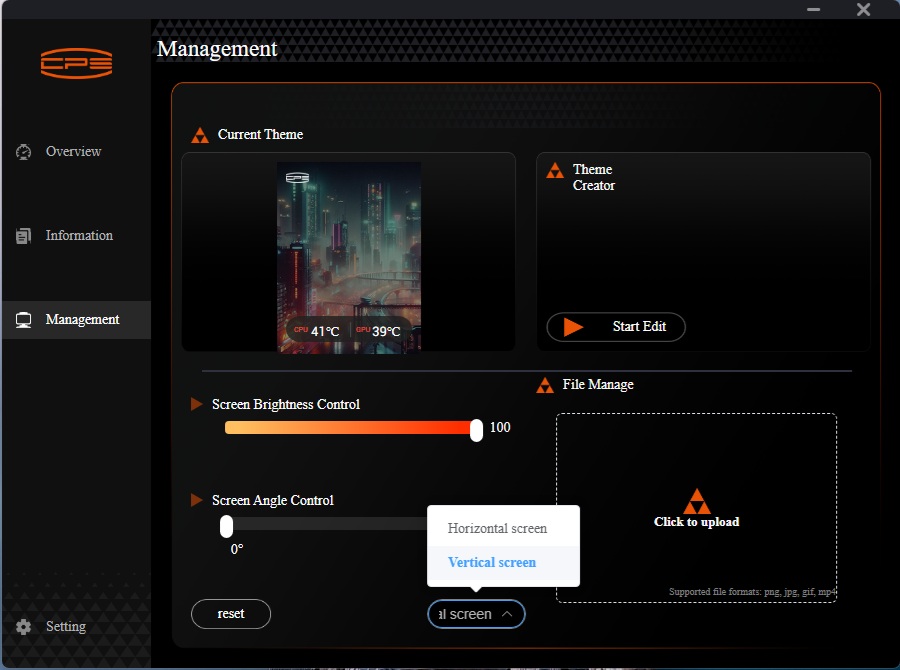Image resolution: width=900 pixels, height=670 pixels.
Task: Click the Screen Angle Control label
Action: pos(273,501)
